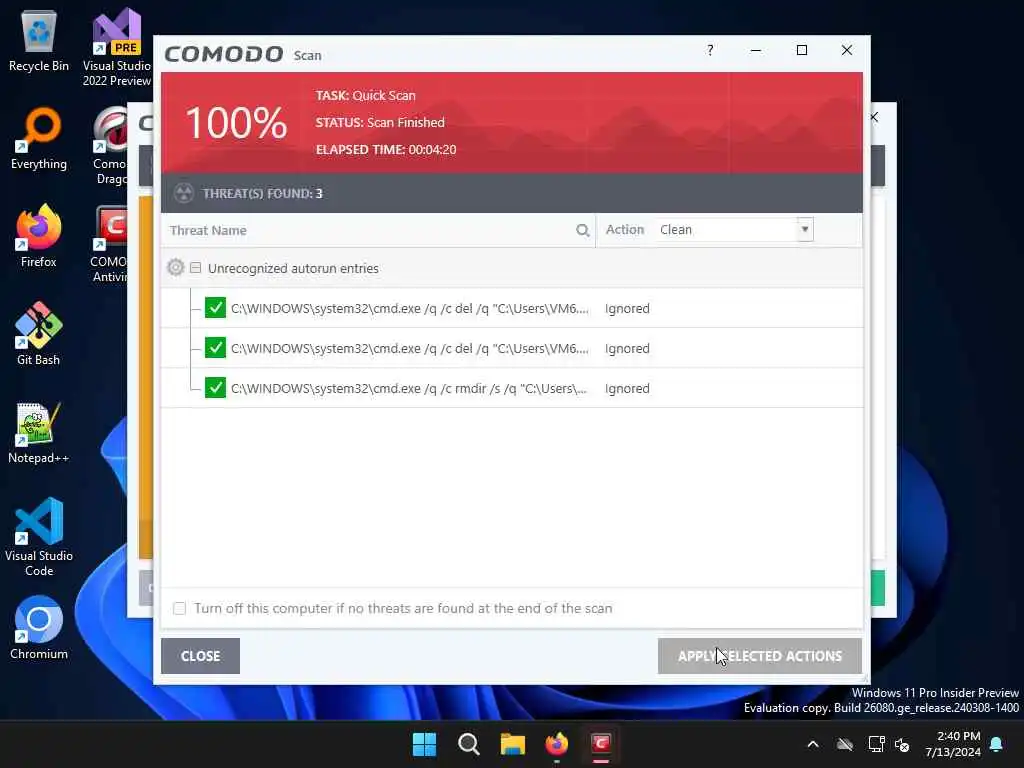Minimize the Comodo Scan window

point(756,50)
